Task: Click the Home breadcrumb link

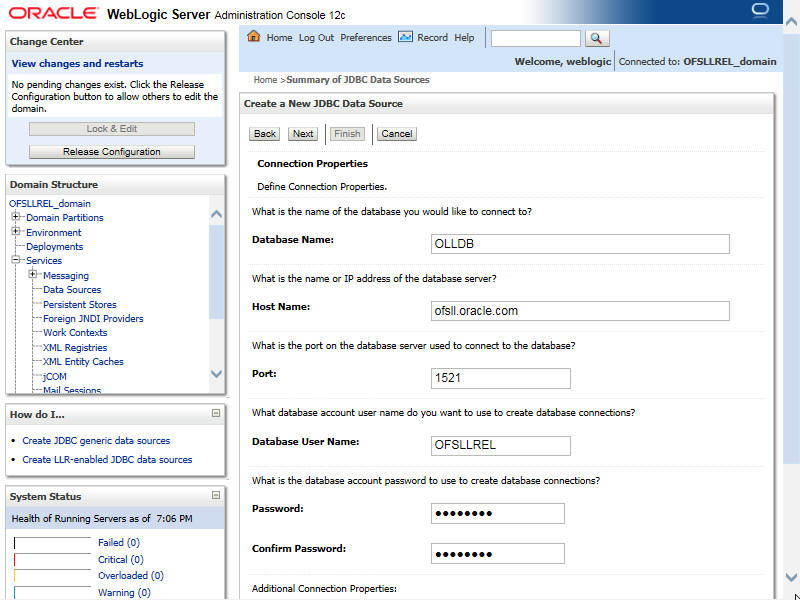Action: (x=265, y=80)
